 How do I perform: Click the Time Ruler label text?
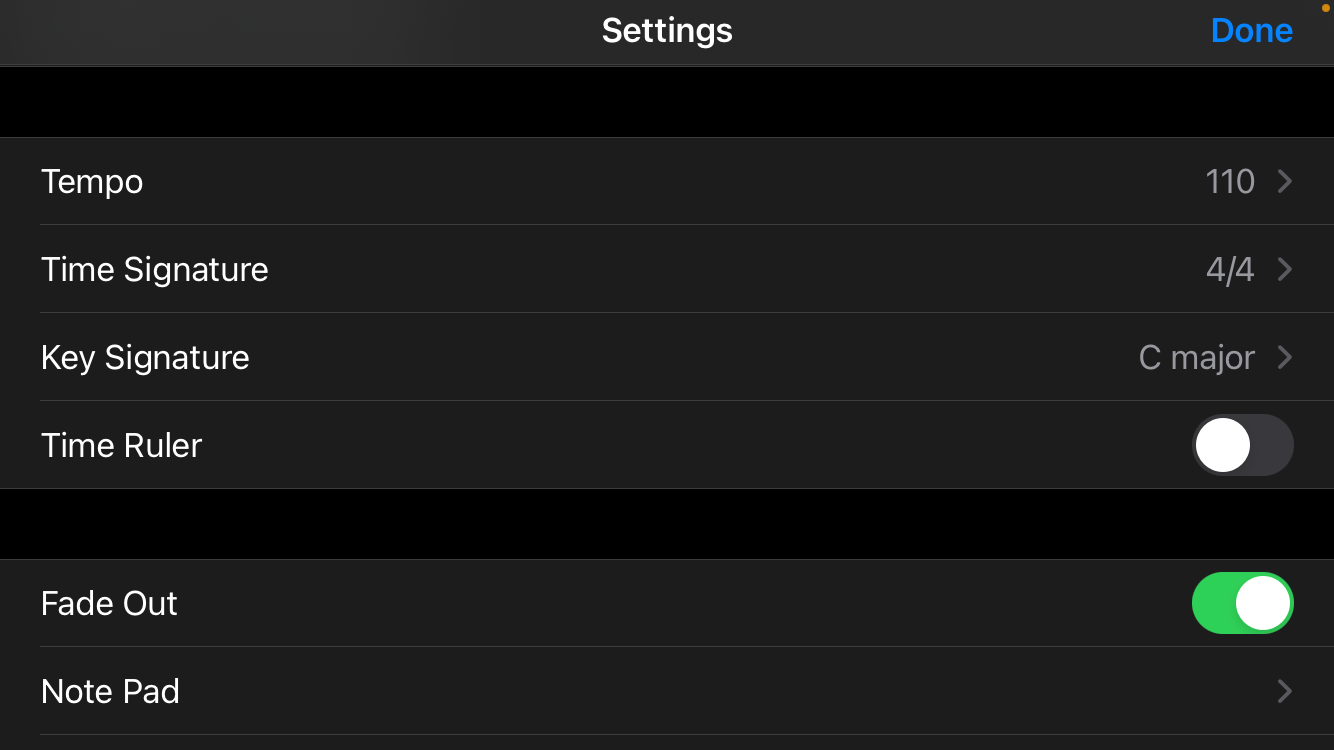click(121, 446)
